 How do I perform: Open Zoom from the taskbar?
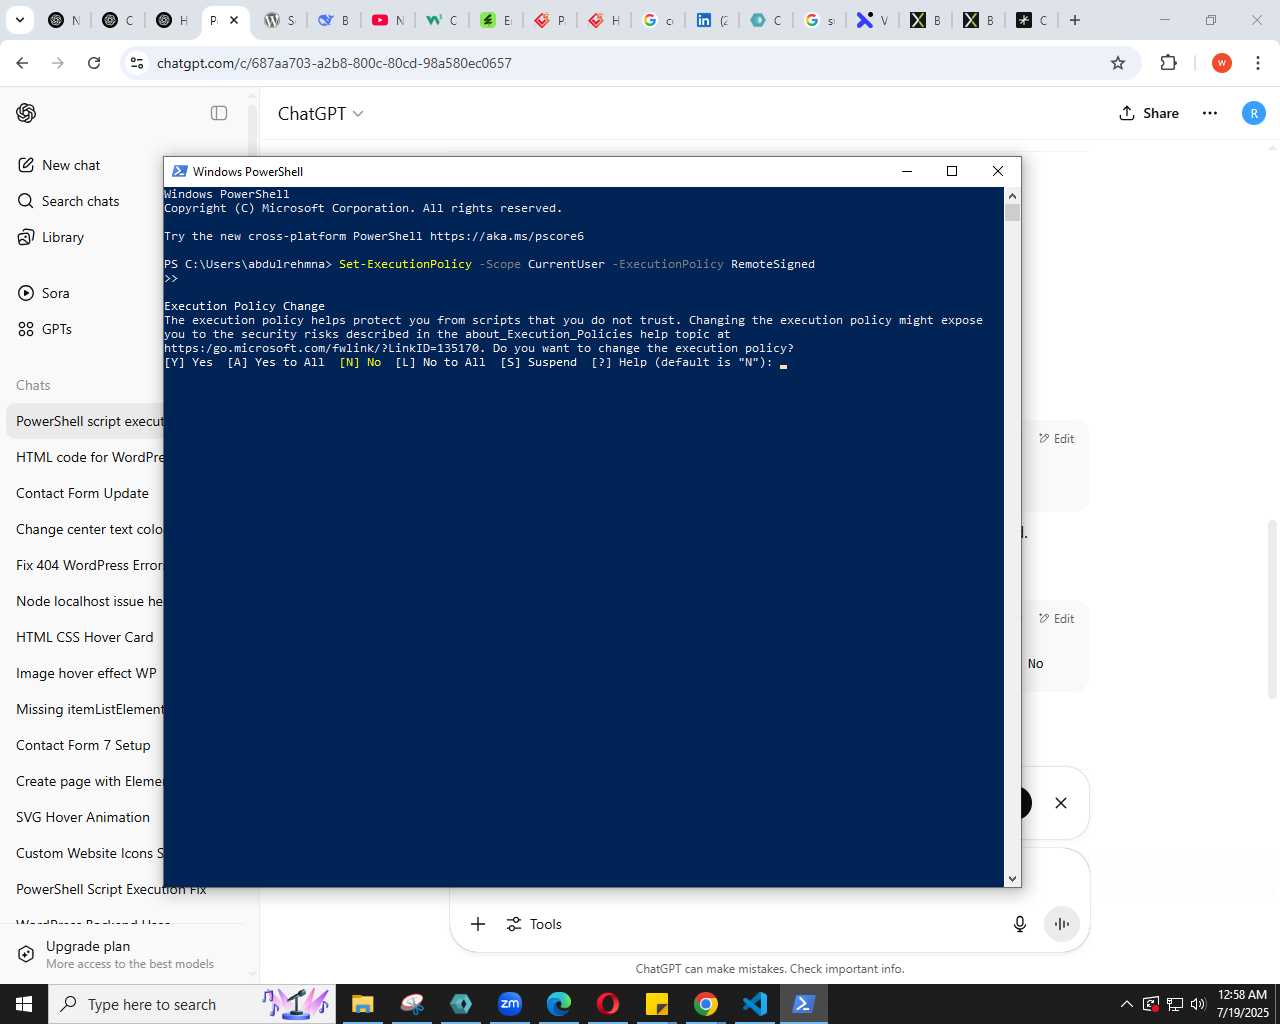coord(510,1004)
